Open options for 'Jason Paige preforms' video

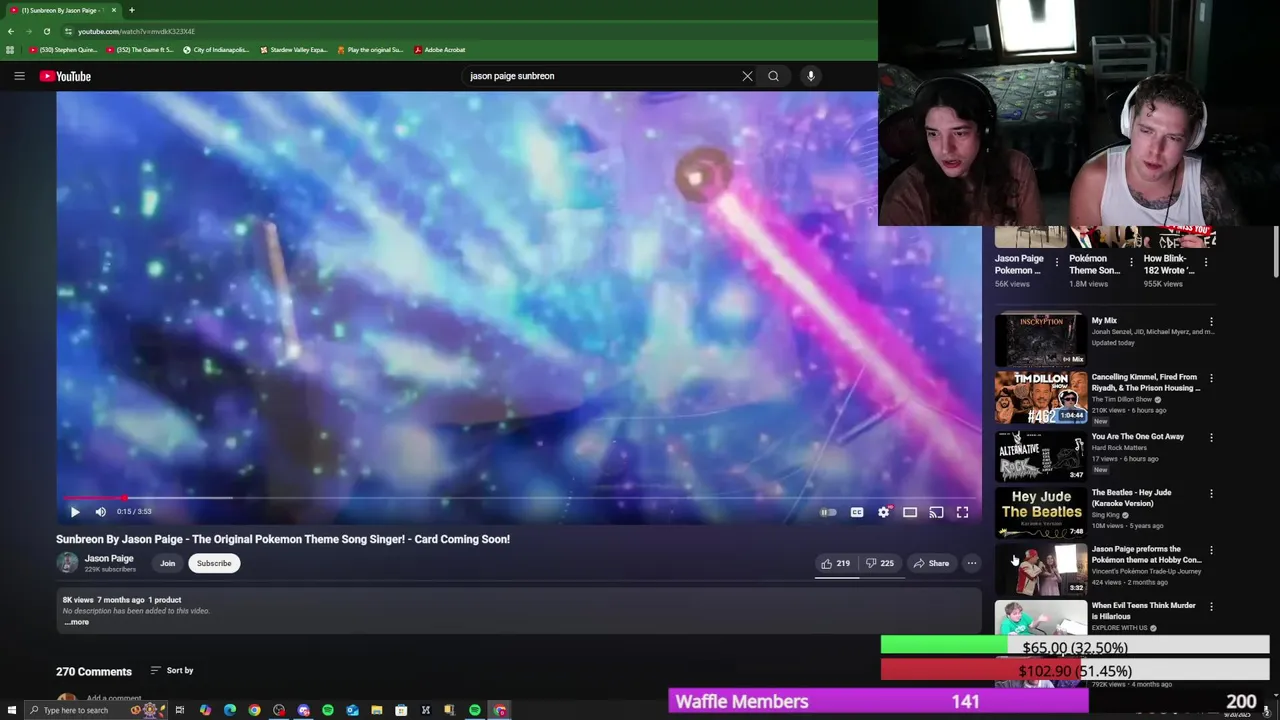coord(1211,550)
